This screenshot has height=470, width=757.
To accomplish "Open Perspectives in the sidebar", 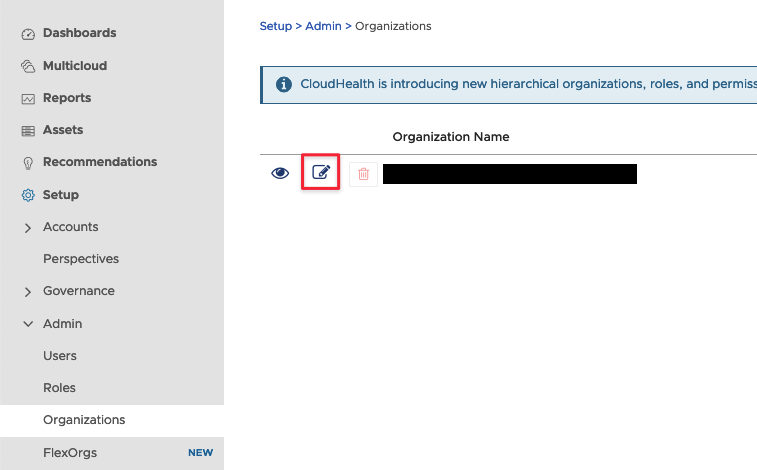I will pos(81,259).
